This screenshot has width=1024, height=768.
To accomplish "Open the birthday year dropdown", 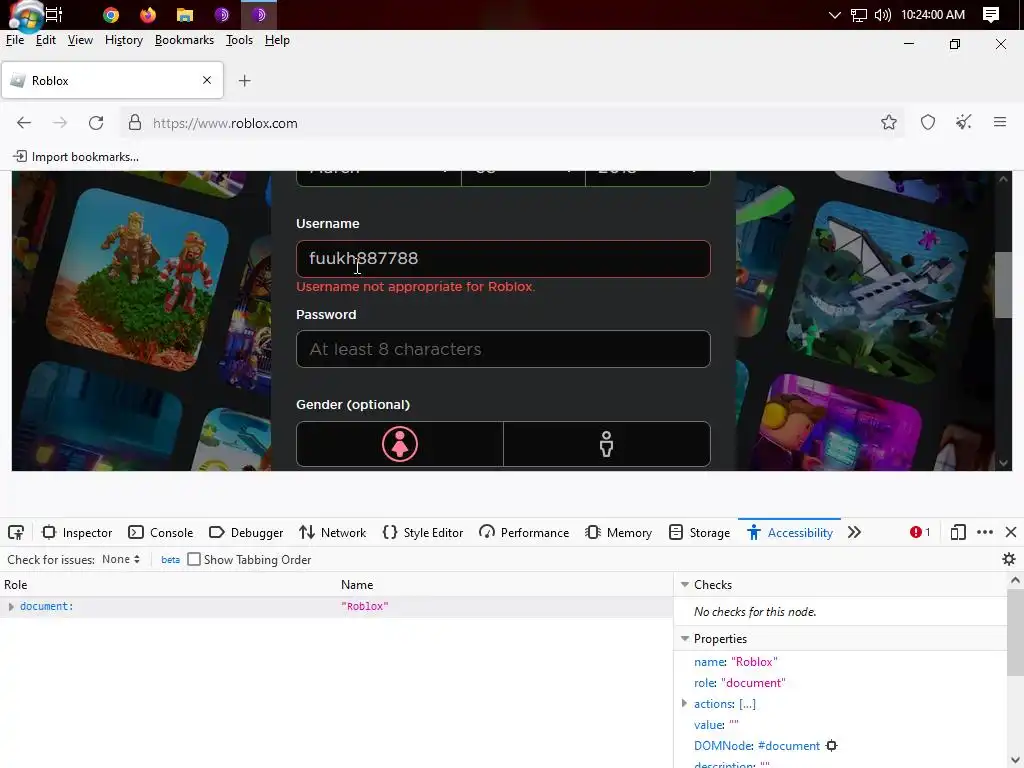I will tap(648, 178).
